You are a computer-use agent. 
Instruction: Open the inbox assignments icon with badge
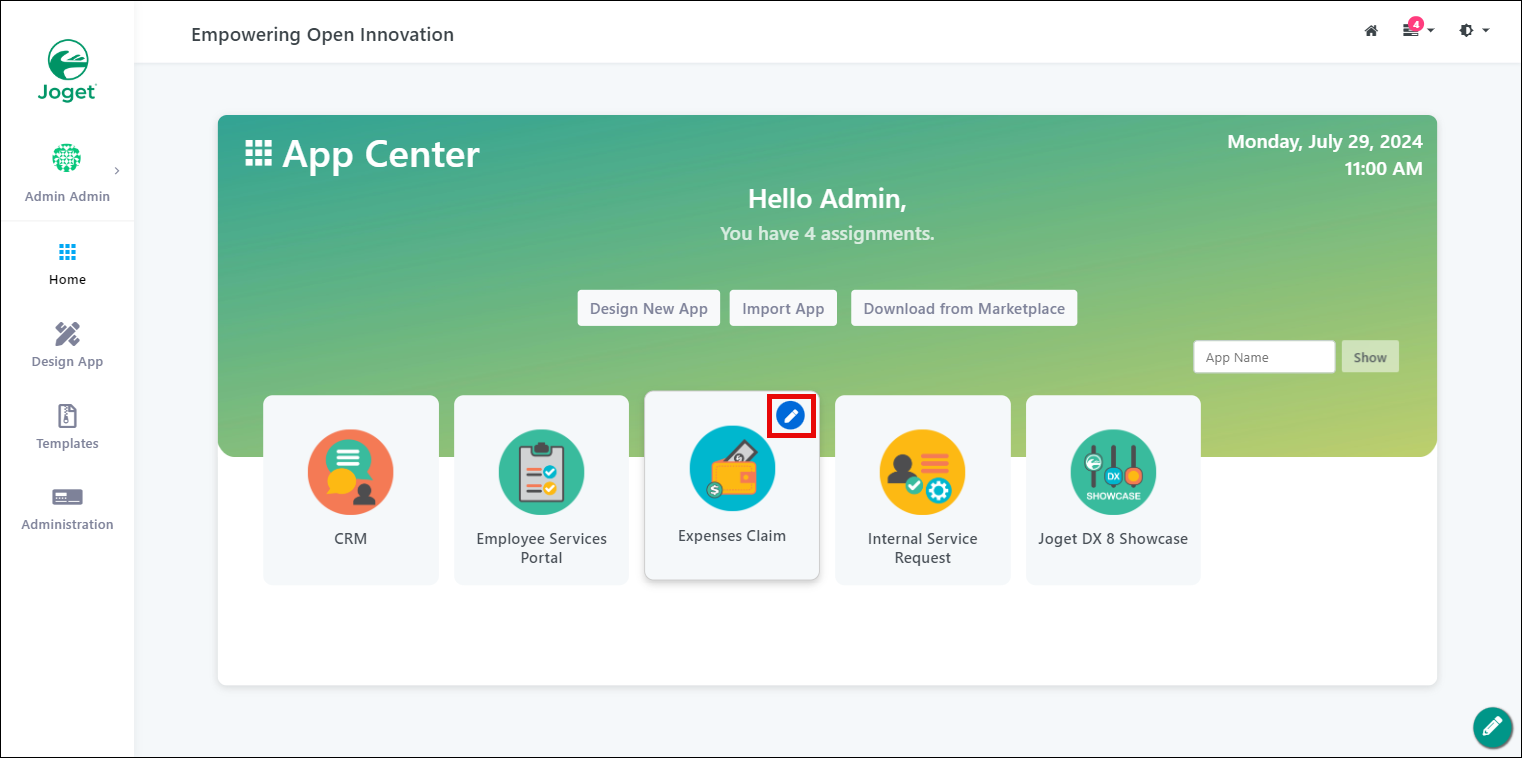coord(1417,29)
